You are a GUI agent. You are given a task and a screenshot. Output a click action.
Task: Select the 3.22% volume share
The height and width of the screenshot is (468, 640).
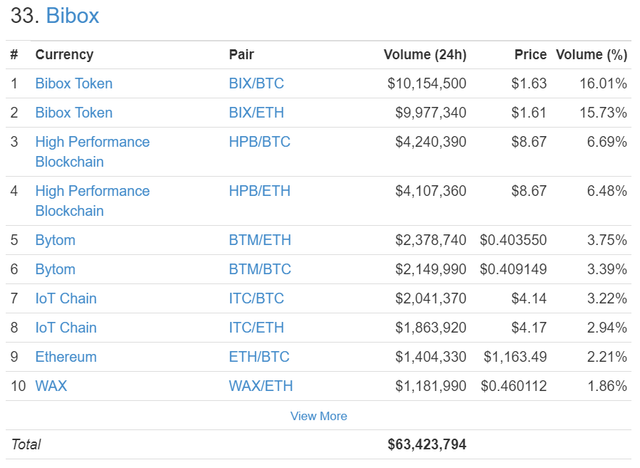point(607,299)
